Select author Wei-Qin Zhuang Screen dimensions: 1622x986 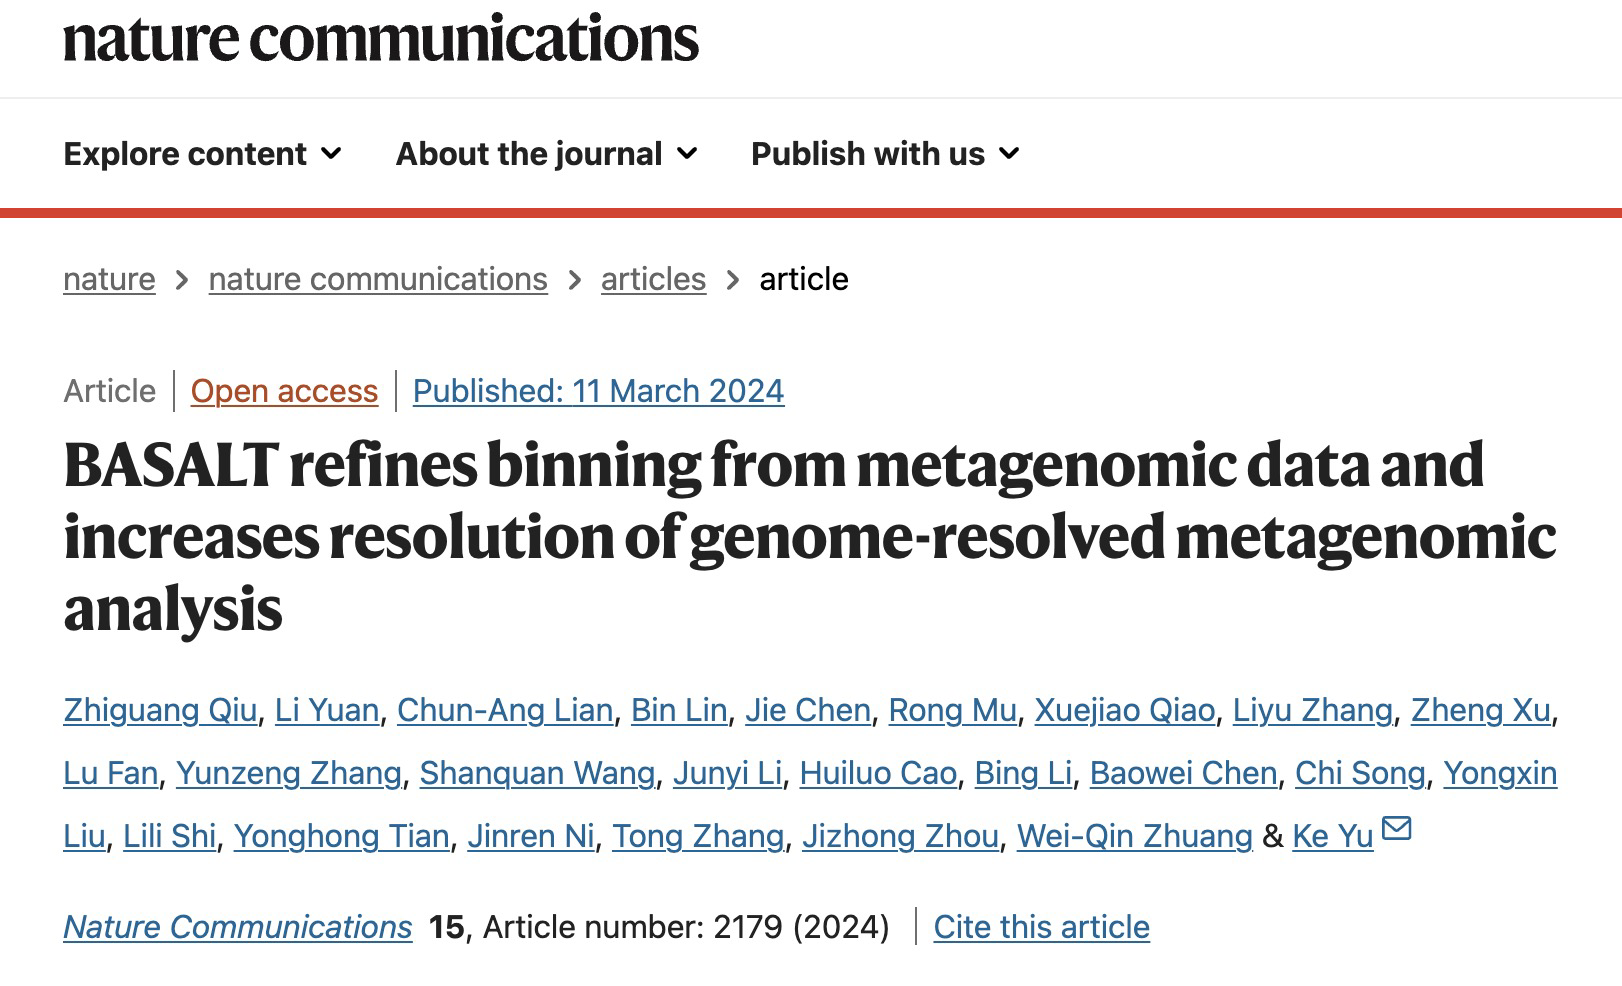pyautogui.click(x=1134, y=836)
